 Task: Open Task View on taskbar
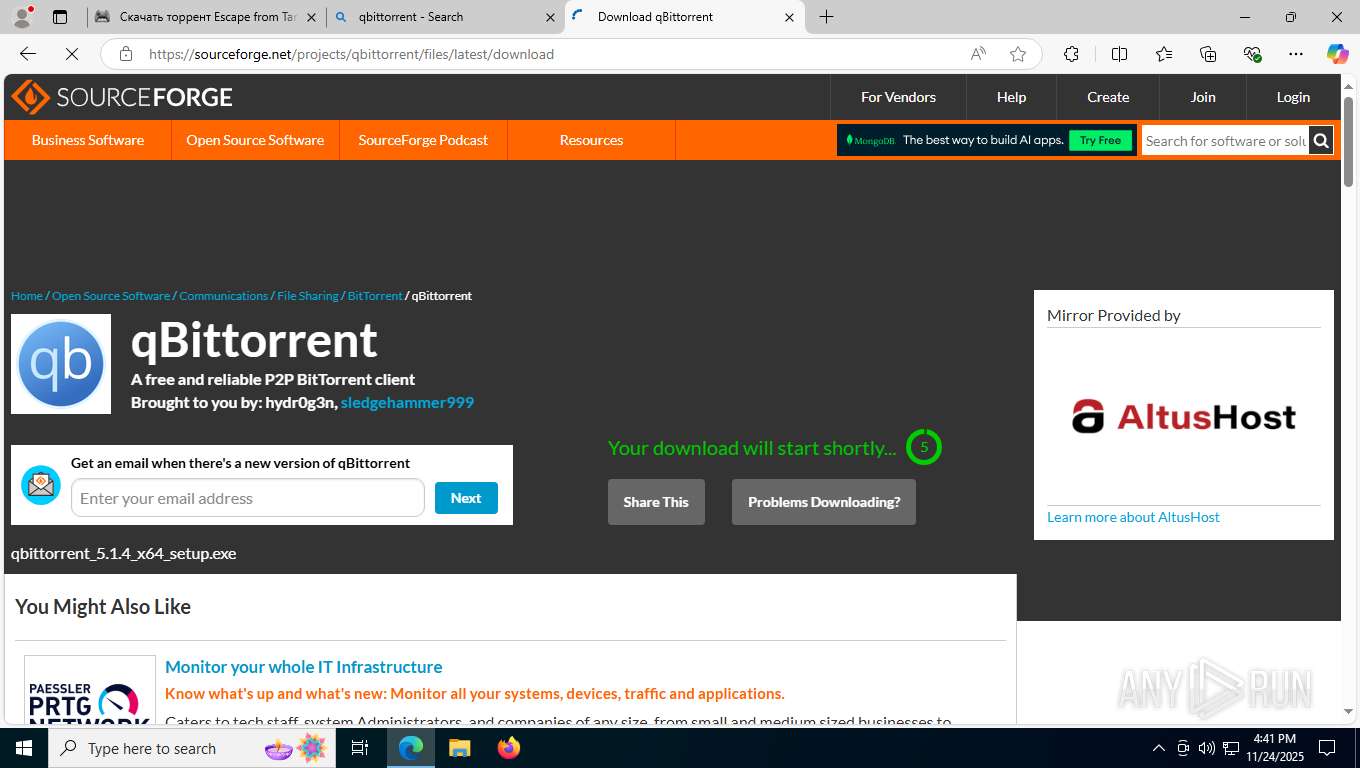(x=360, y=748)
